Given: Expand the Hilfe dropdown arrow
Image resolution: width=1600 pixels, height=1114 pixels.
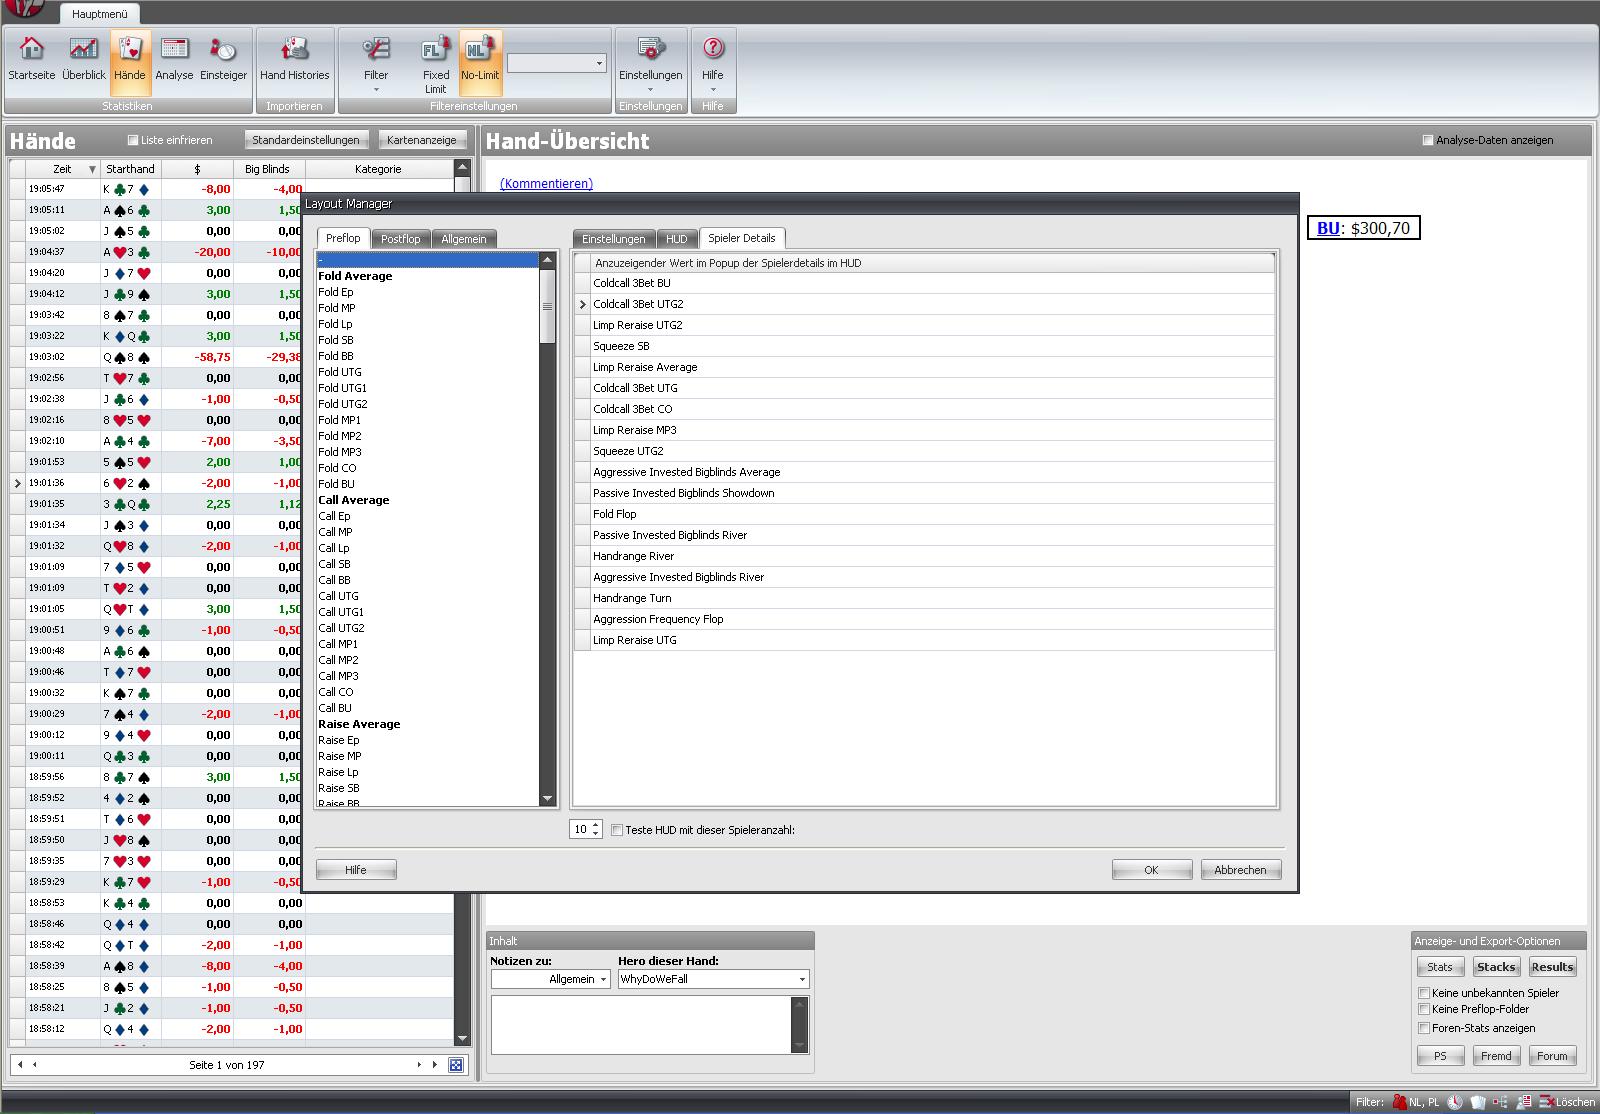Looking at the screenshot, I should pyautogui.click(x=713, y=90).
